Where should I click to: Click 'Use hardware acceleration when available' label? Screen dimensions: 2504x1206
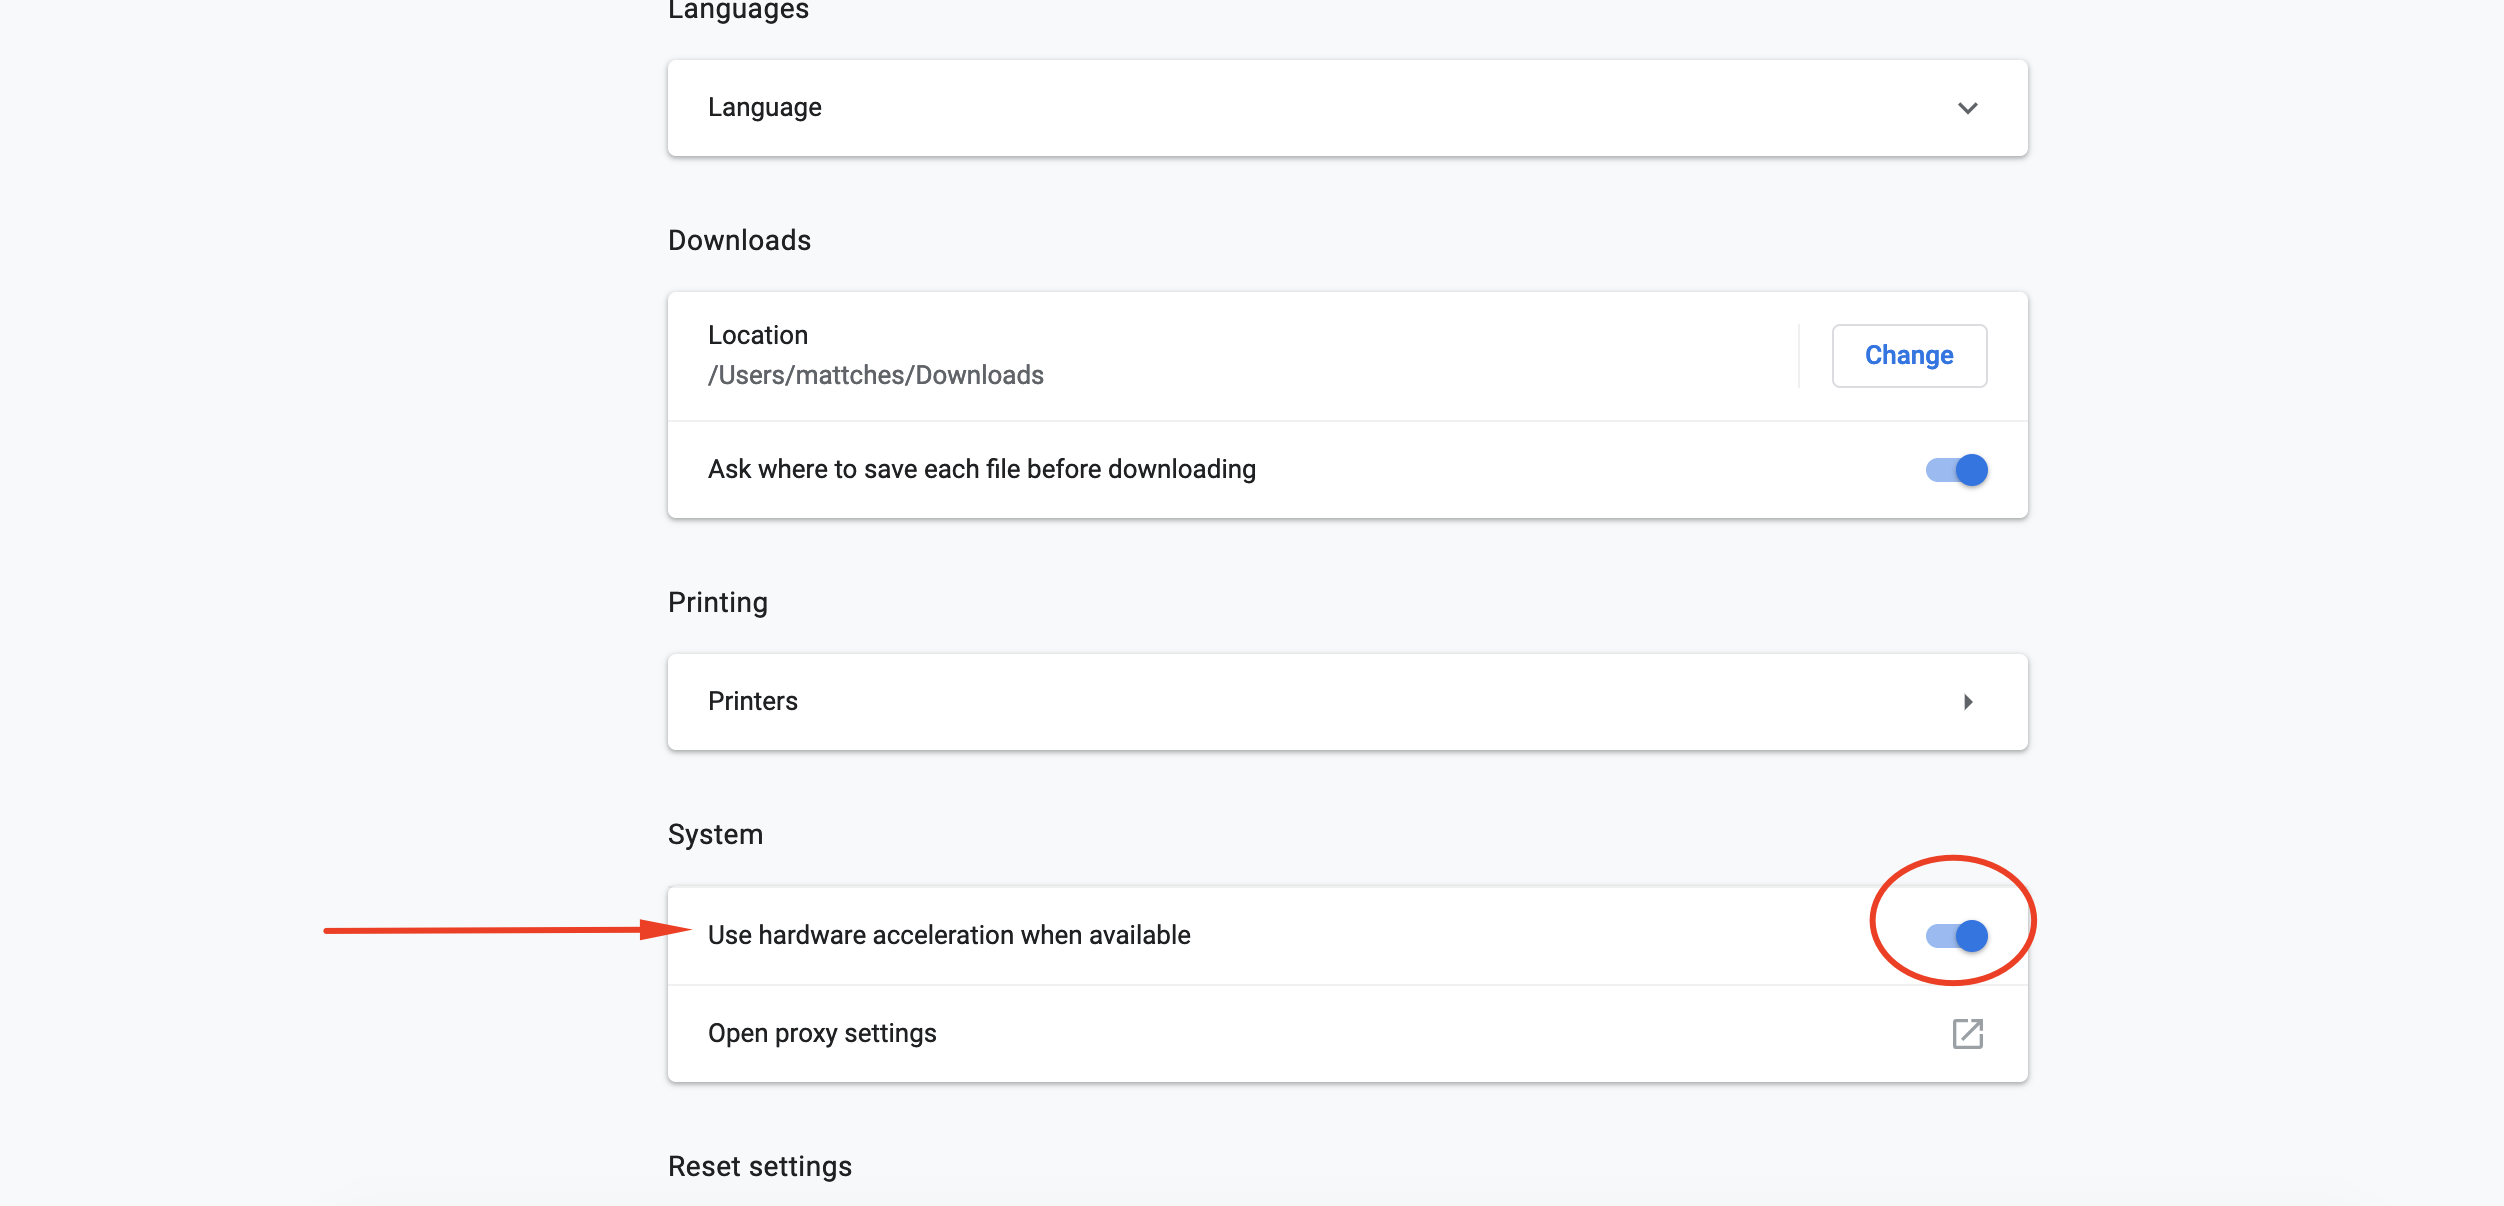(x=948, y=935)
